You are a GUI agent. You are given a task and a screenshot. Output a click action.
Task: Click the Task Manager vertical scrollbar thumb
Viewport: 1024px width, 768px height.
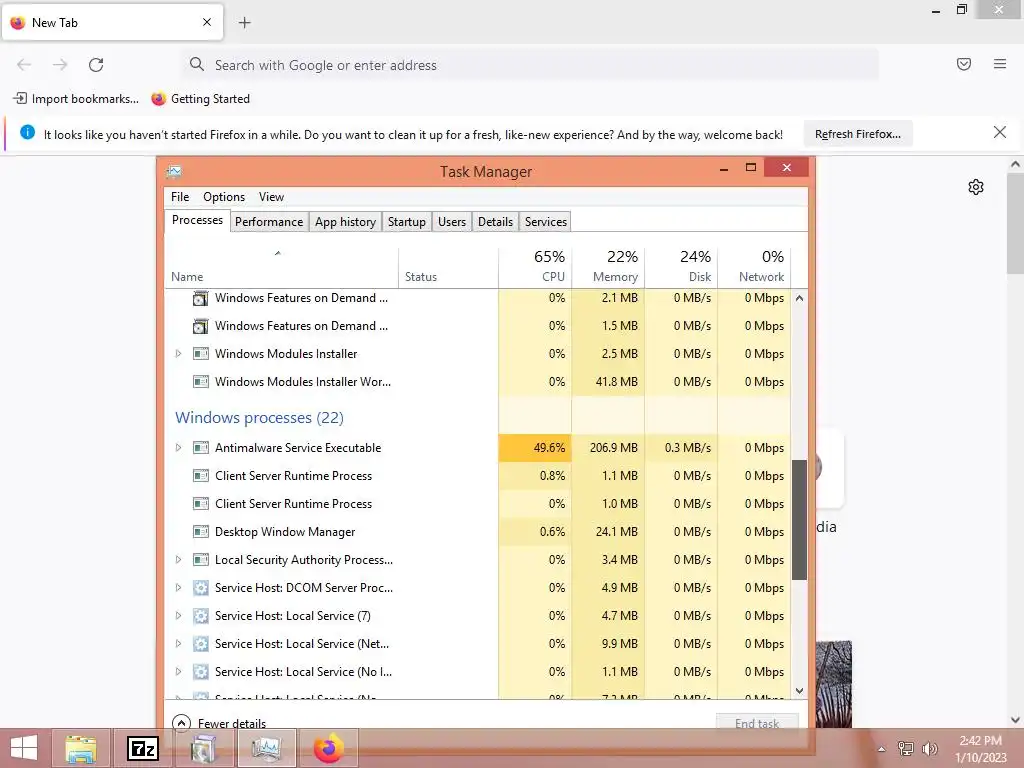click(799, 519)
